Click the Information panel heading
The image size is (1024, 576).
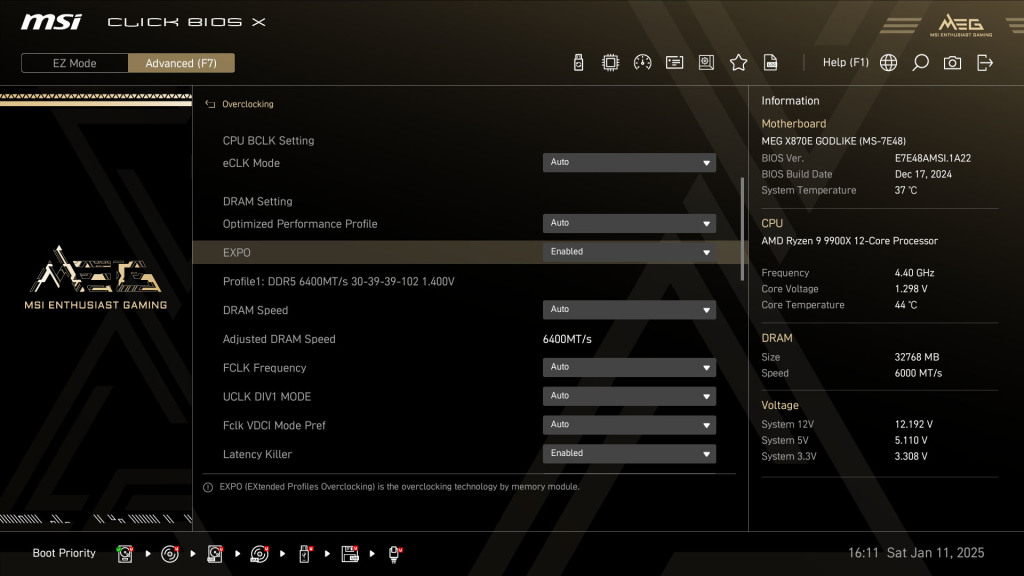790,101
